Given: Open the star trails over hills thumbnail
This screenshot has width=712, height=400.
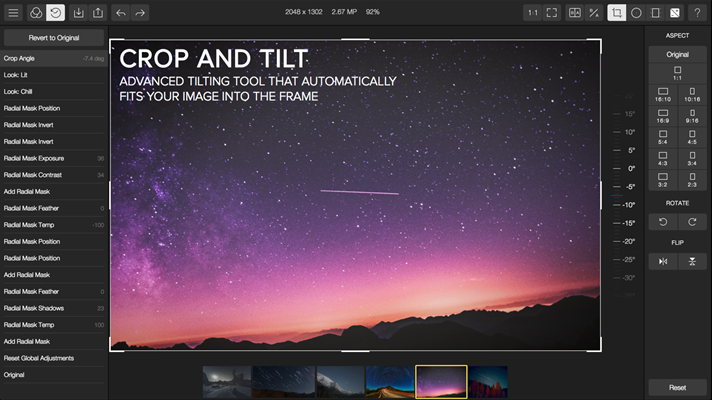Looking at the screenshot, I should click(x=283, y=382).
